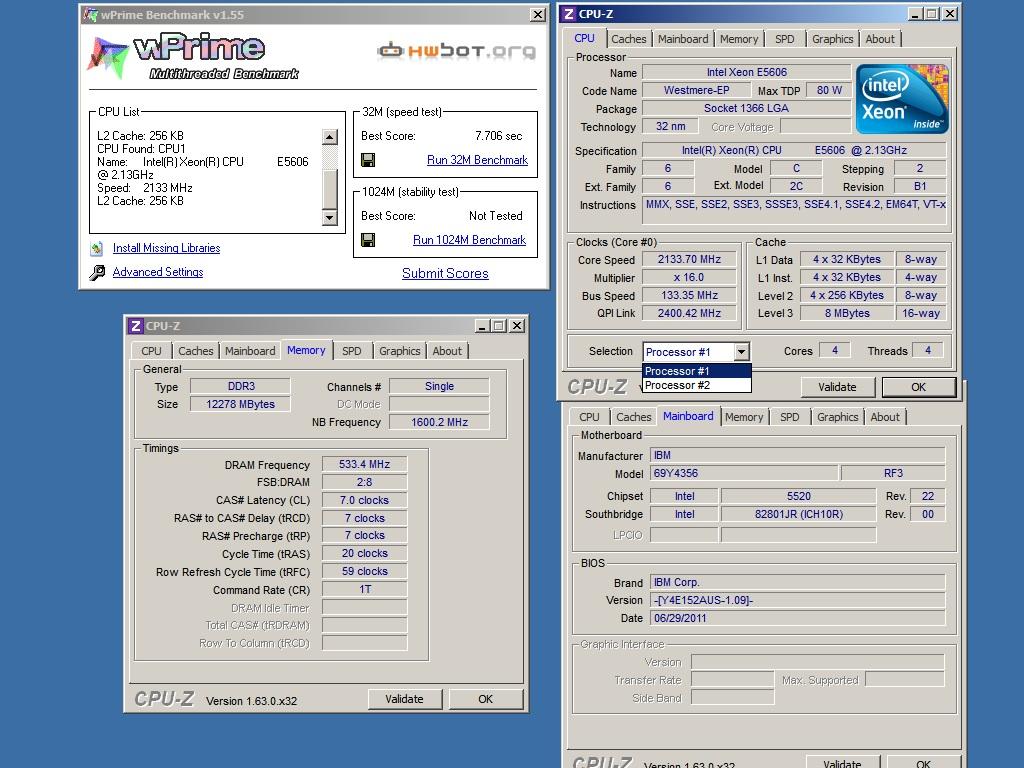Image resolution: width=1024 pixels, height=768 pixels.
Task: Click the Instructions field listing MMX, SSE
Action: [795, 210]
